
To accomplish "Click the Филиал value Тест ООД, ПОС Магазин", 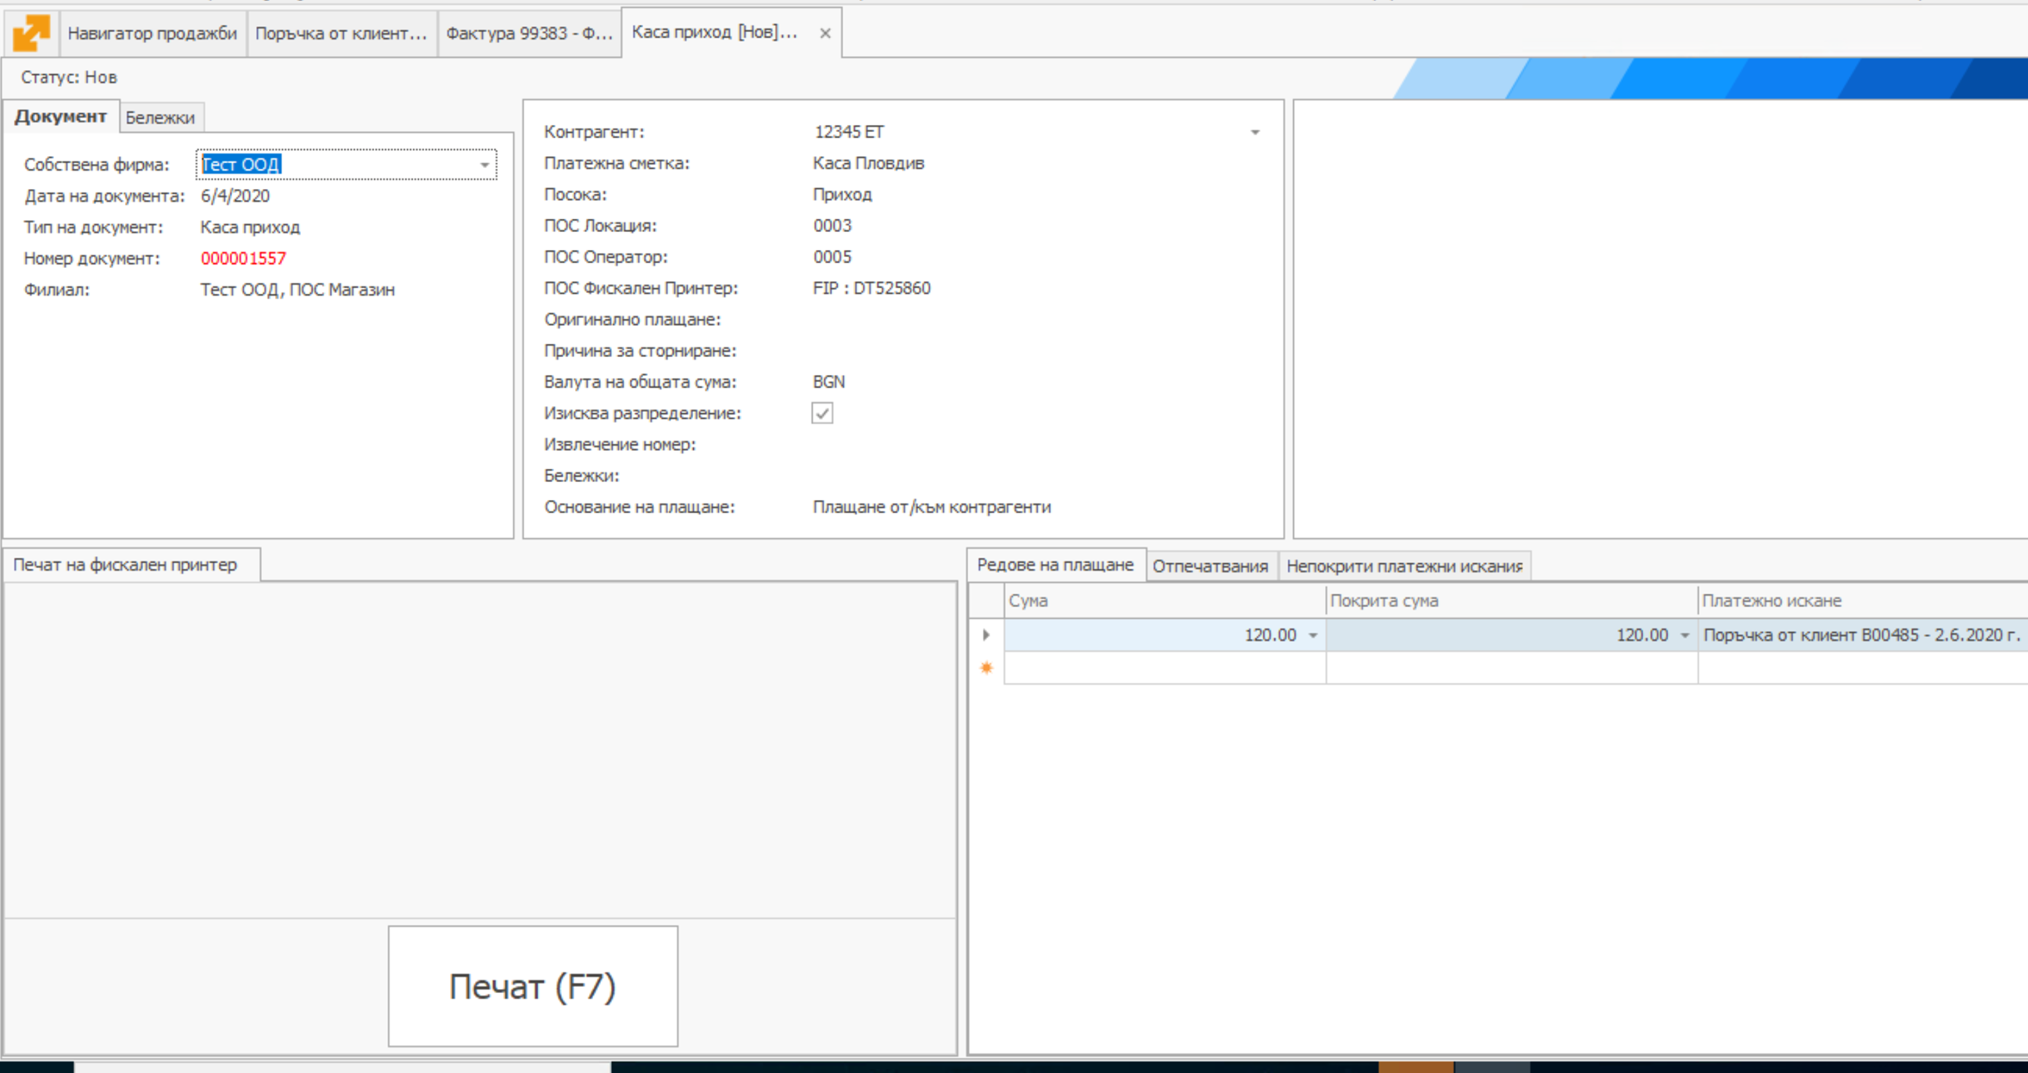I will 297,290.
